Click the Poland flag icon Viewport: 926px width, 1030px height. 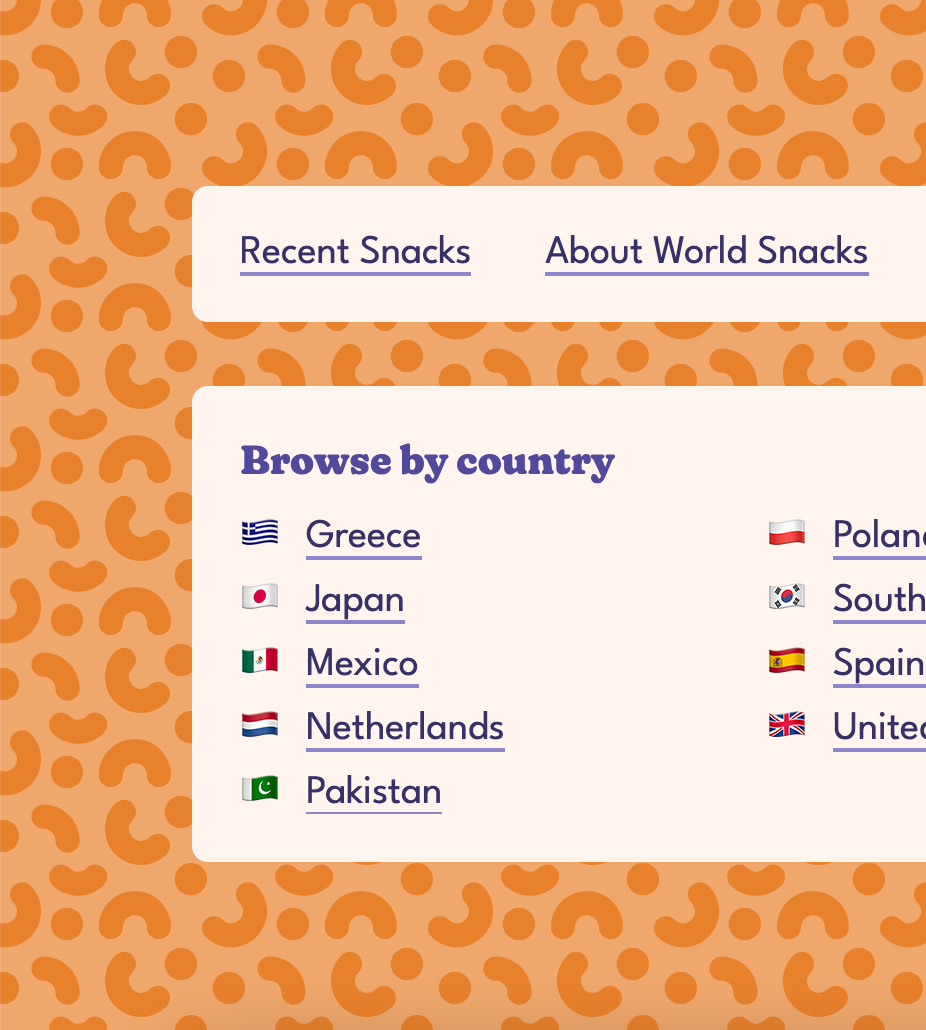787,534
